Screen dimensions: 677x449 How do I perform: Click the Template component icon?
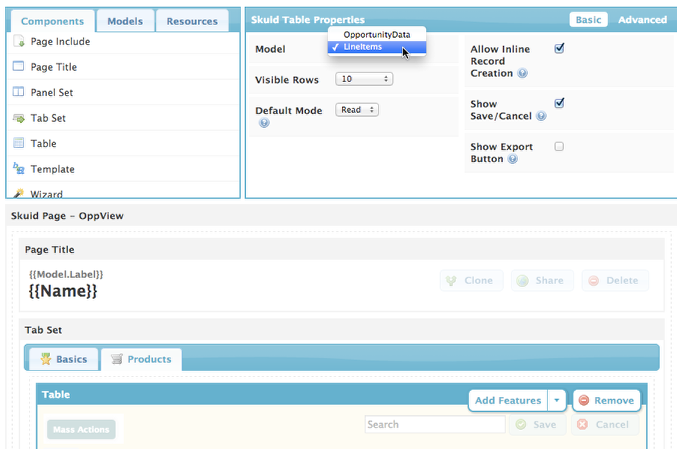click(x=19, y=169)
